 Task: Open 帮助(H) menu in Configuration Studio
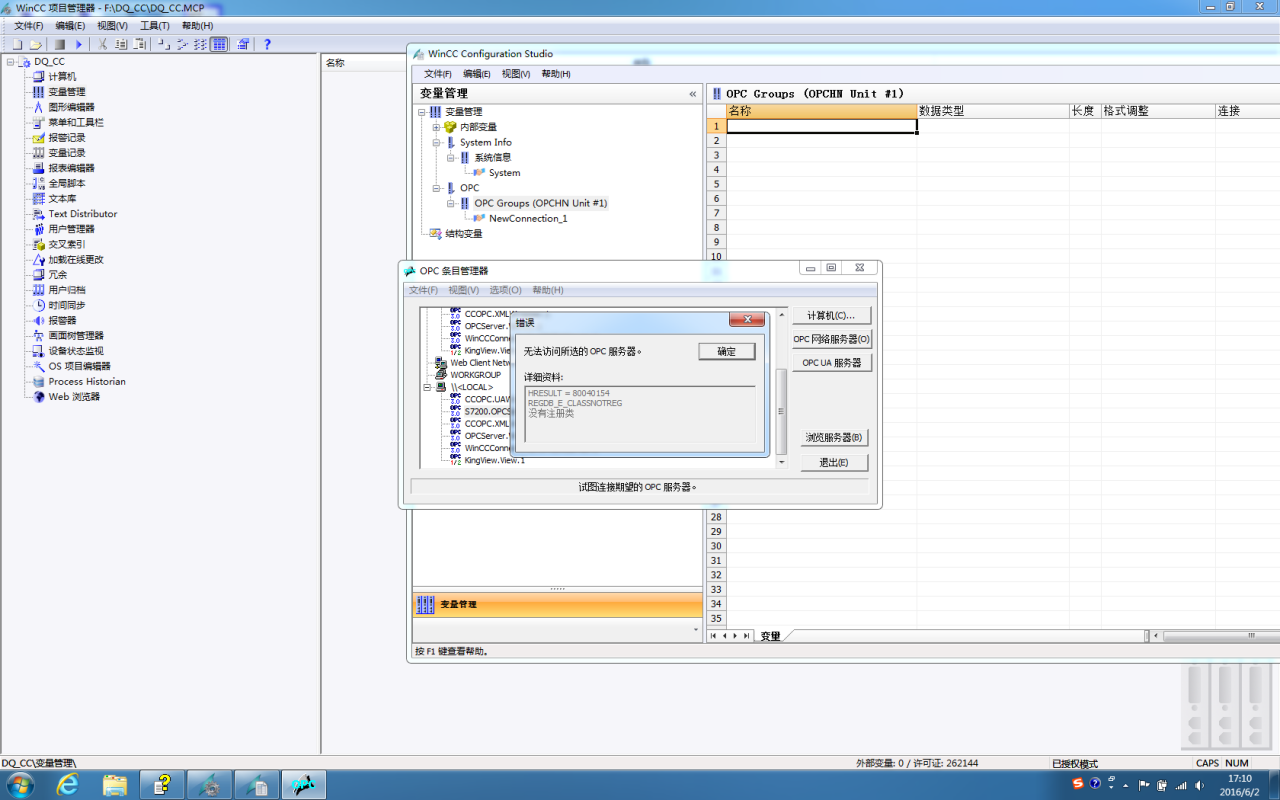pos(556,74)
